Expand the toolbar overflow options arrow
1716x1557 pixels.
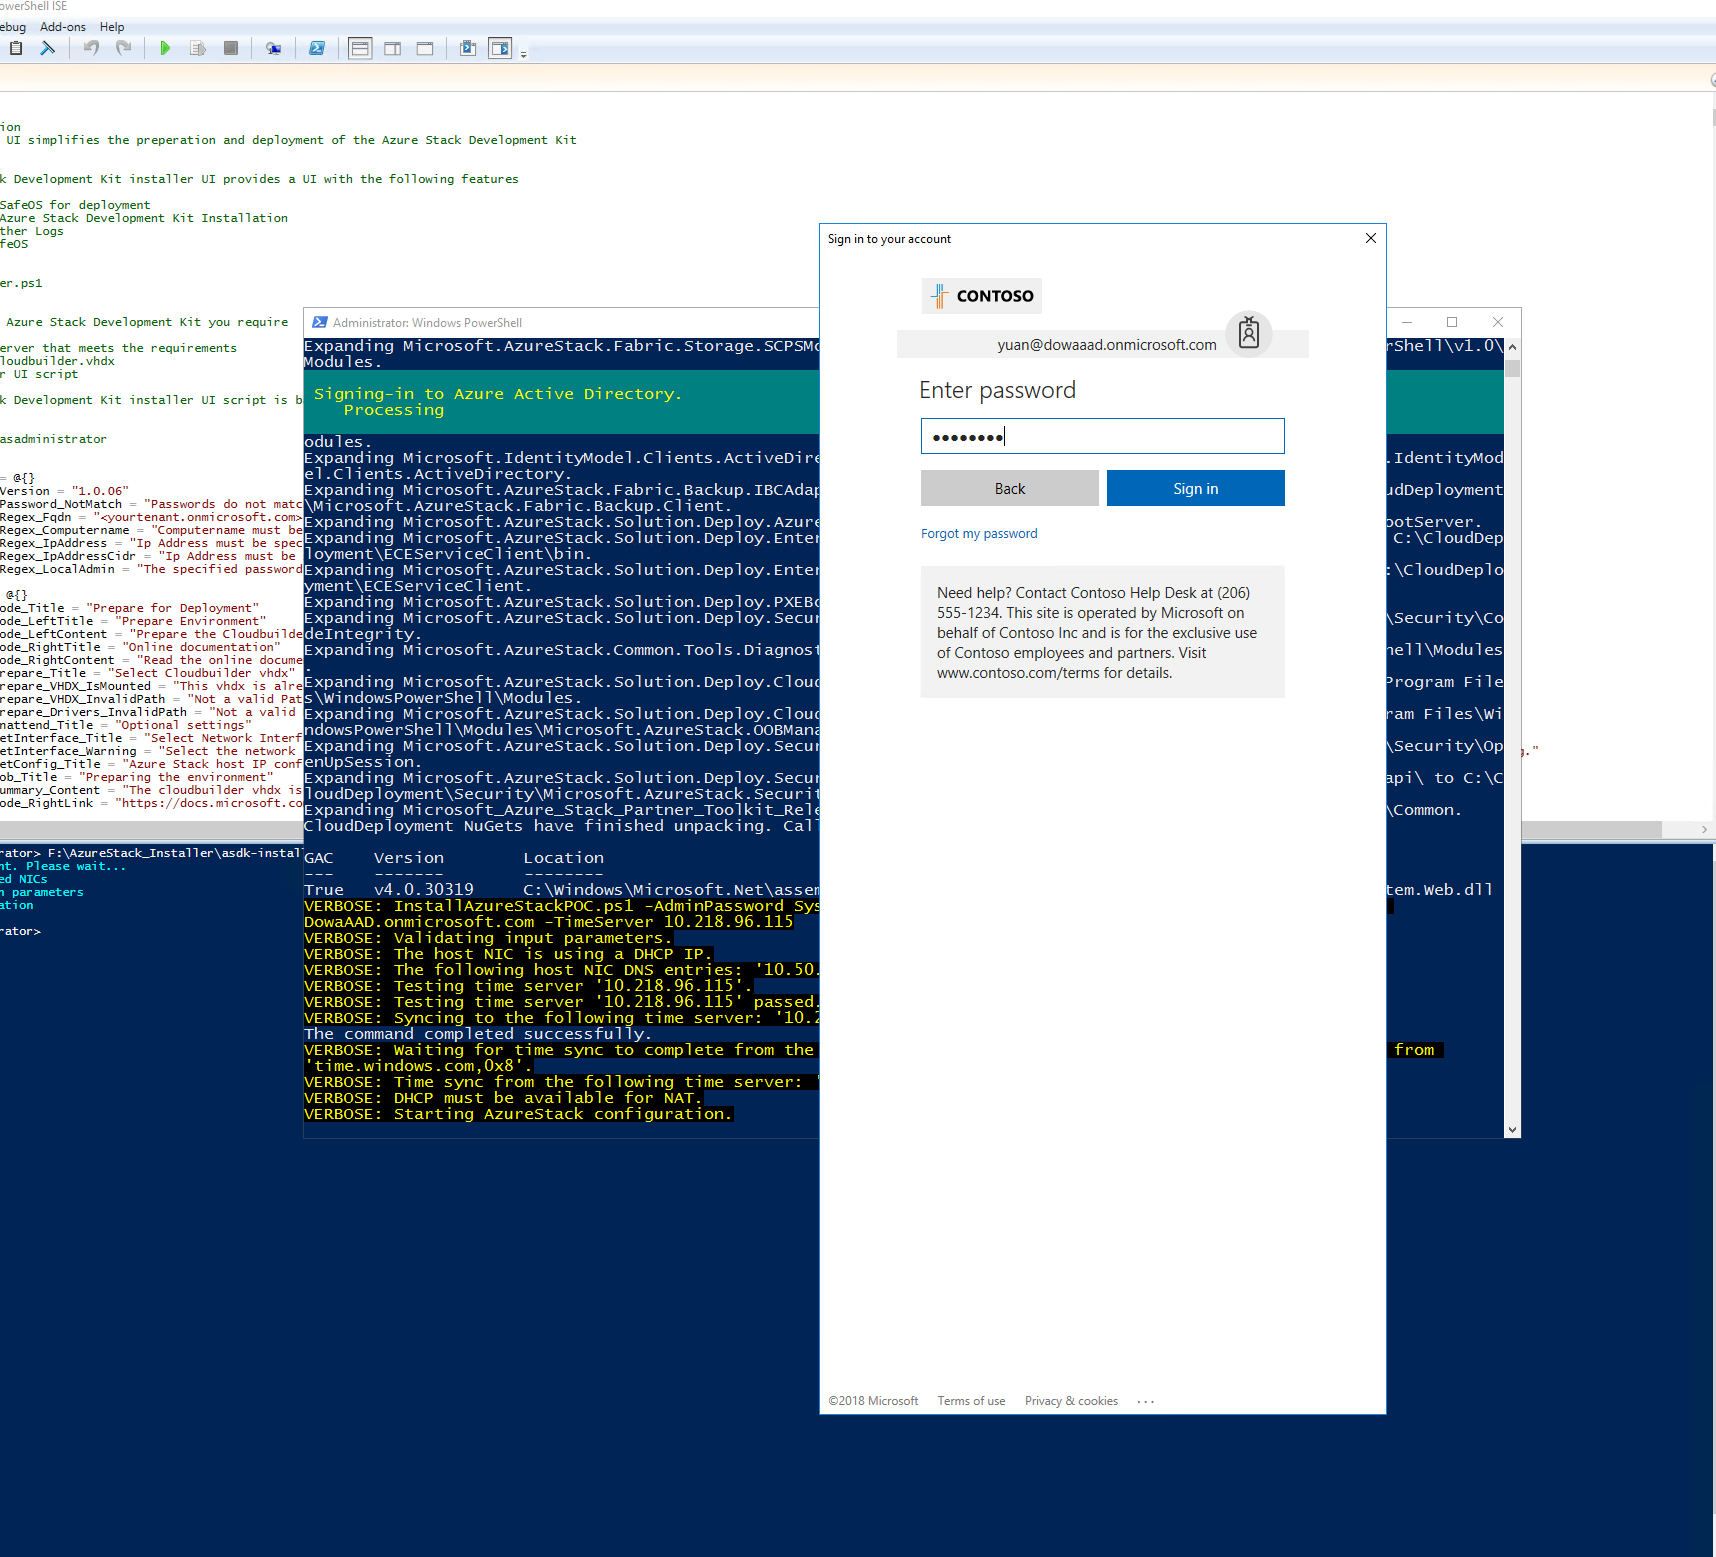pyautogui.click(x=523, y=54)
